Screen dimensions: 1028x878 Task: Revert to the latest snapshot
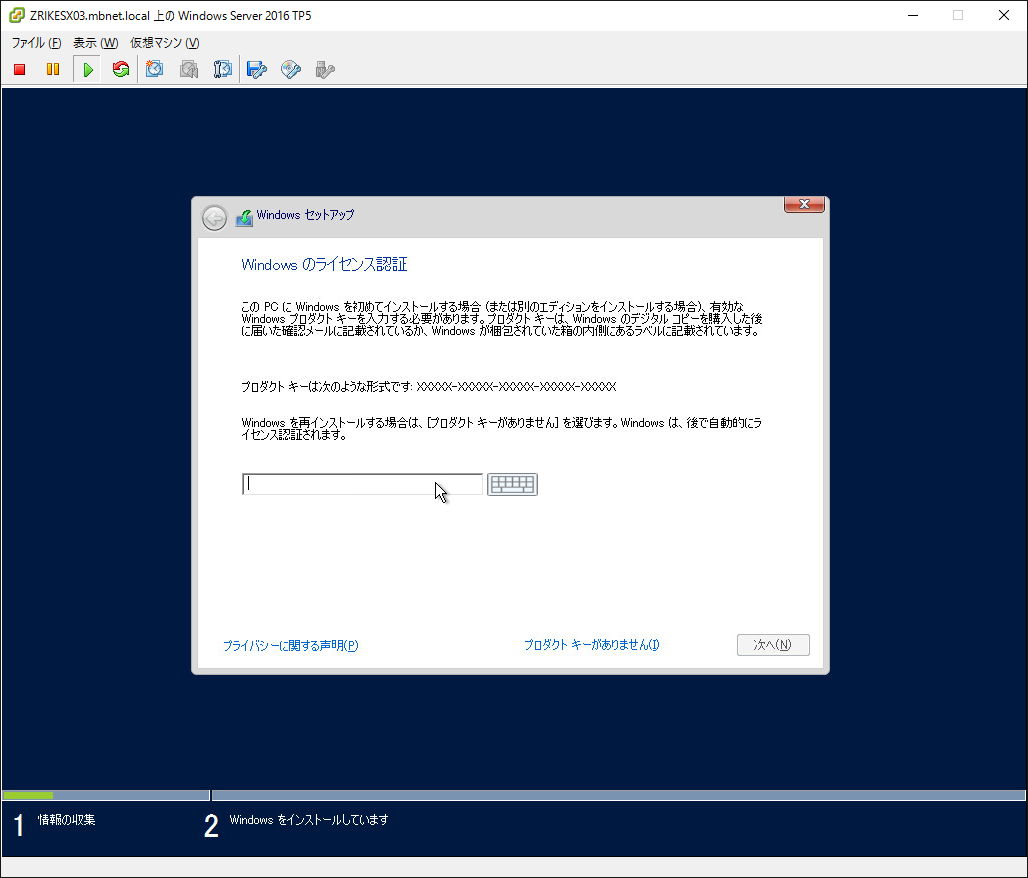pyautogui.click(x=188, y=69)
